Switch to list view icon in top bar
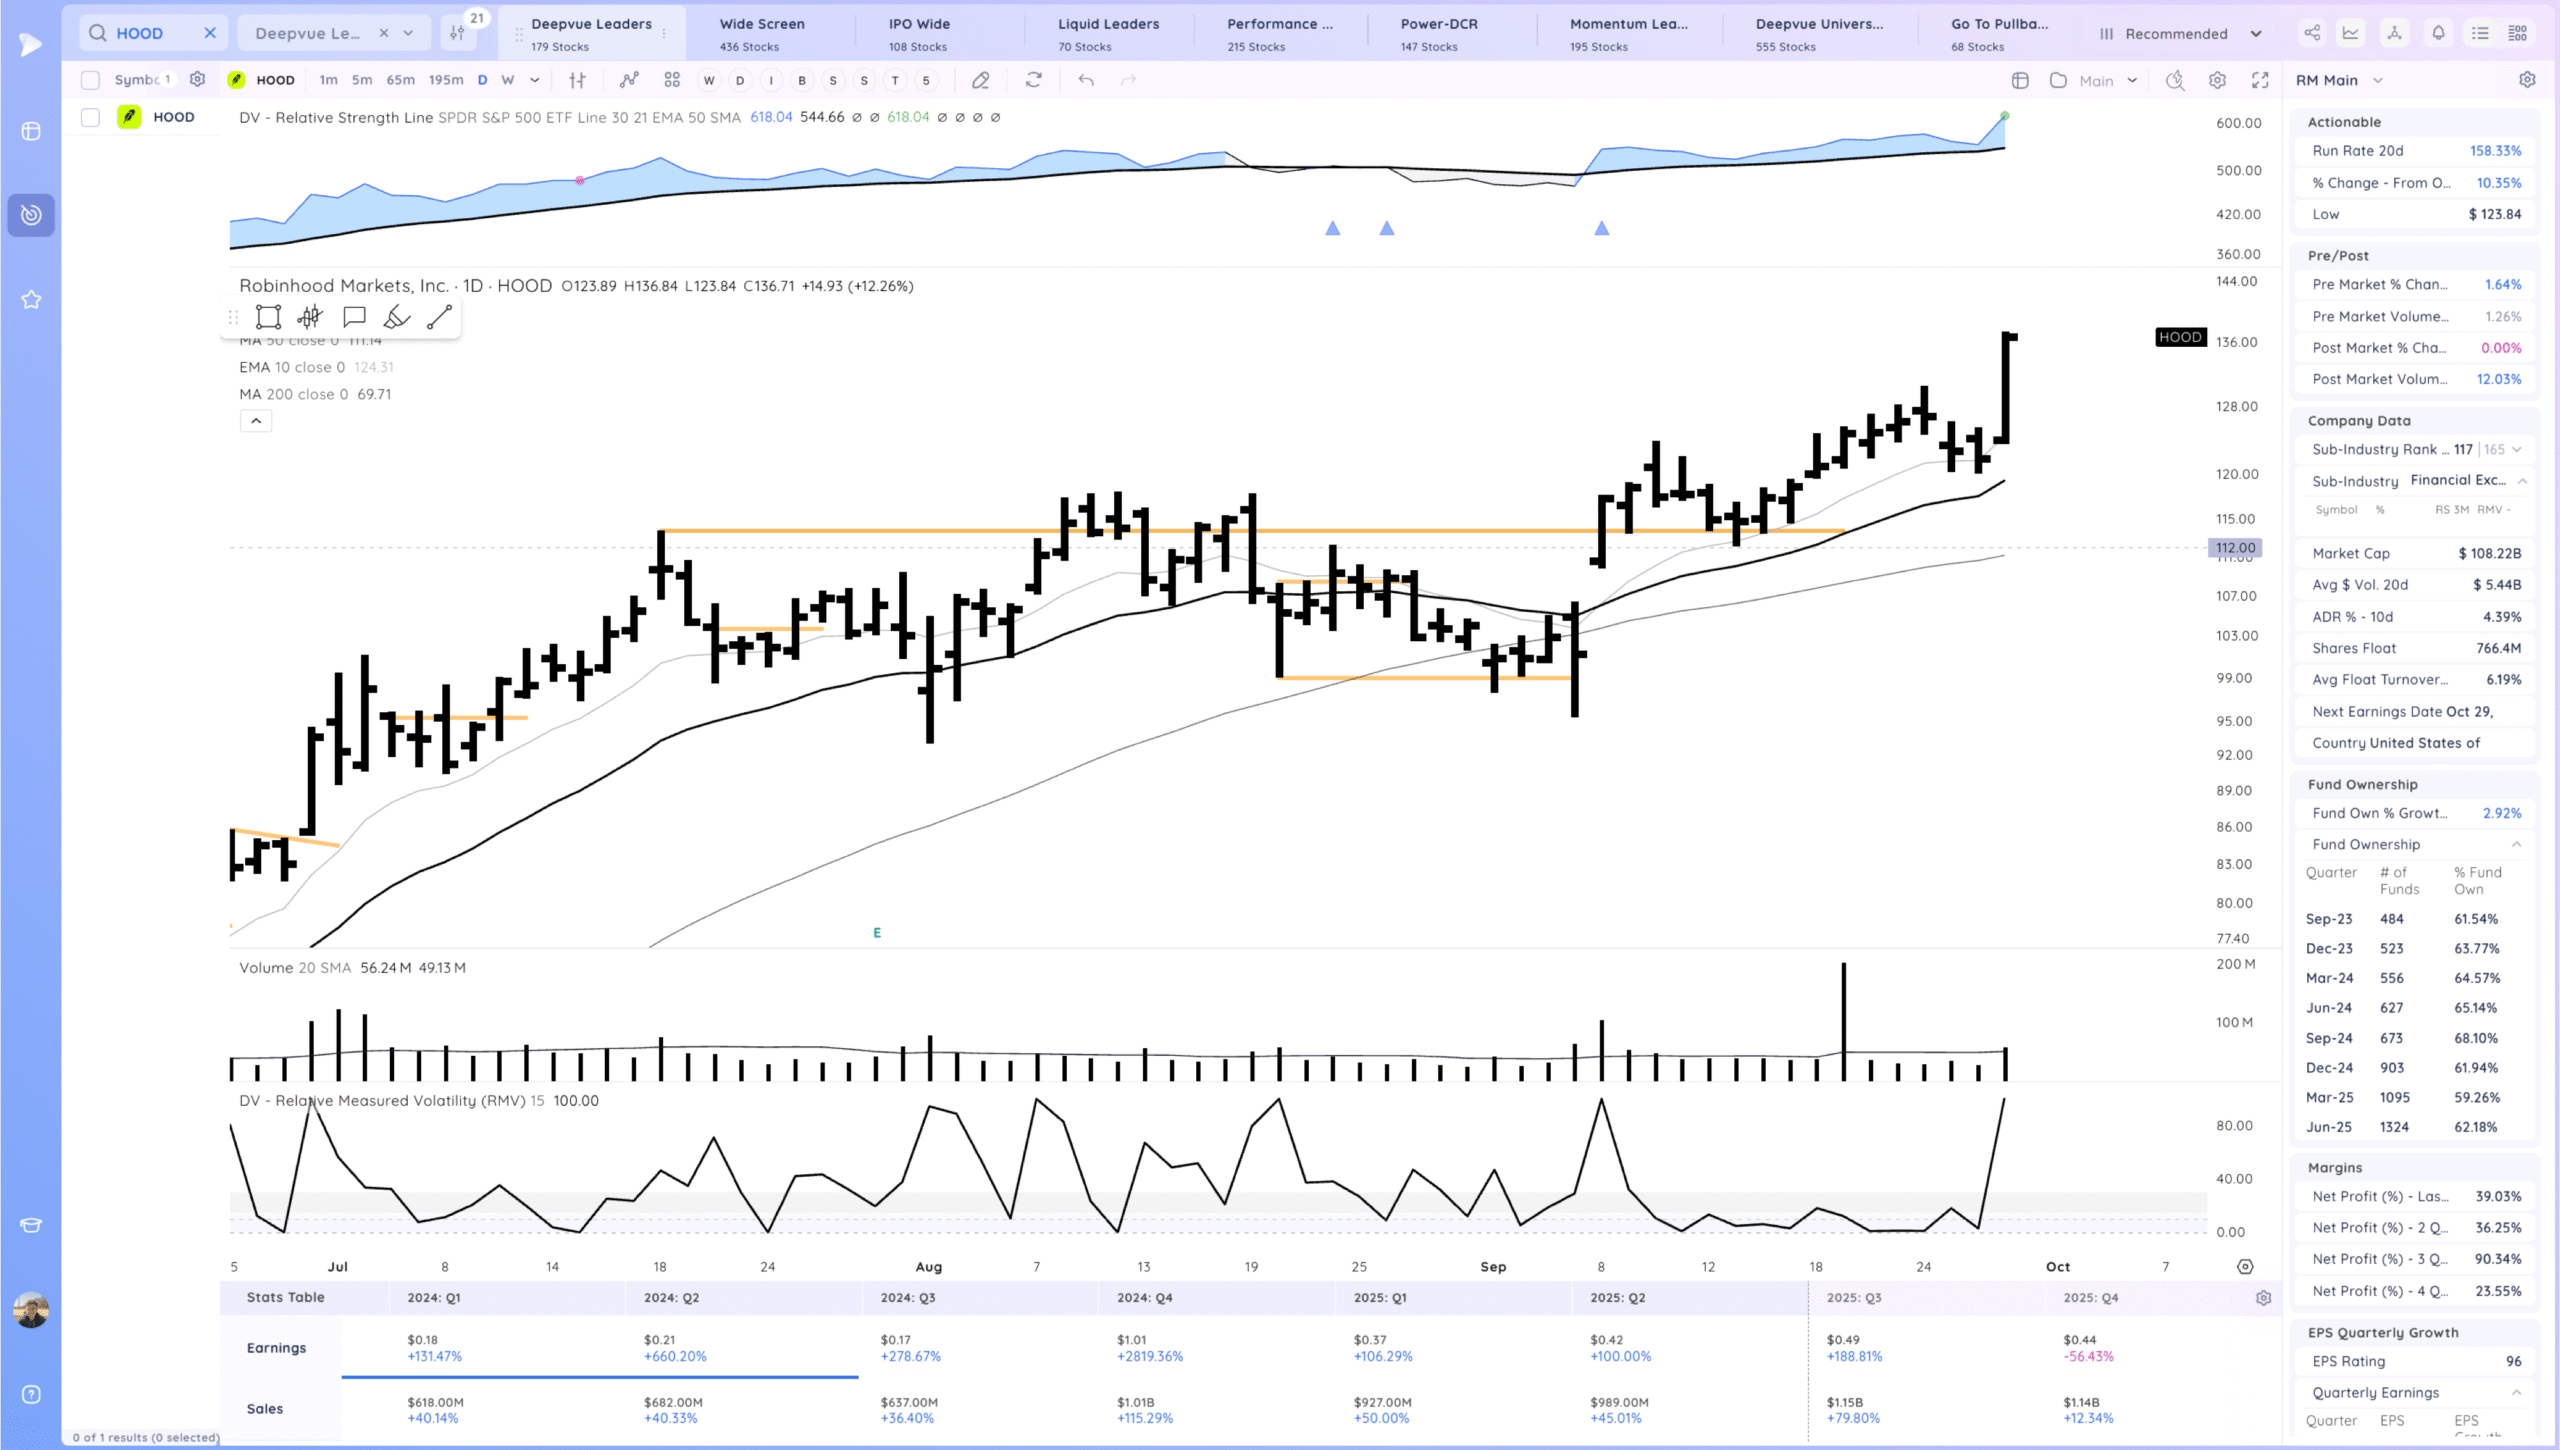 2480,33
